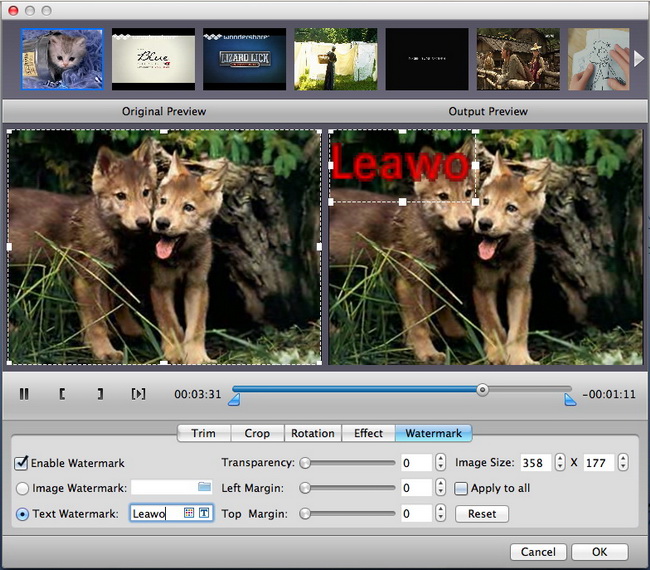Viewport: 650px width, 570px height.
Task: Select the village scene video thumbnail
Action: (x=518, y=59)
